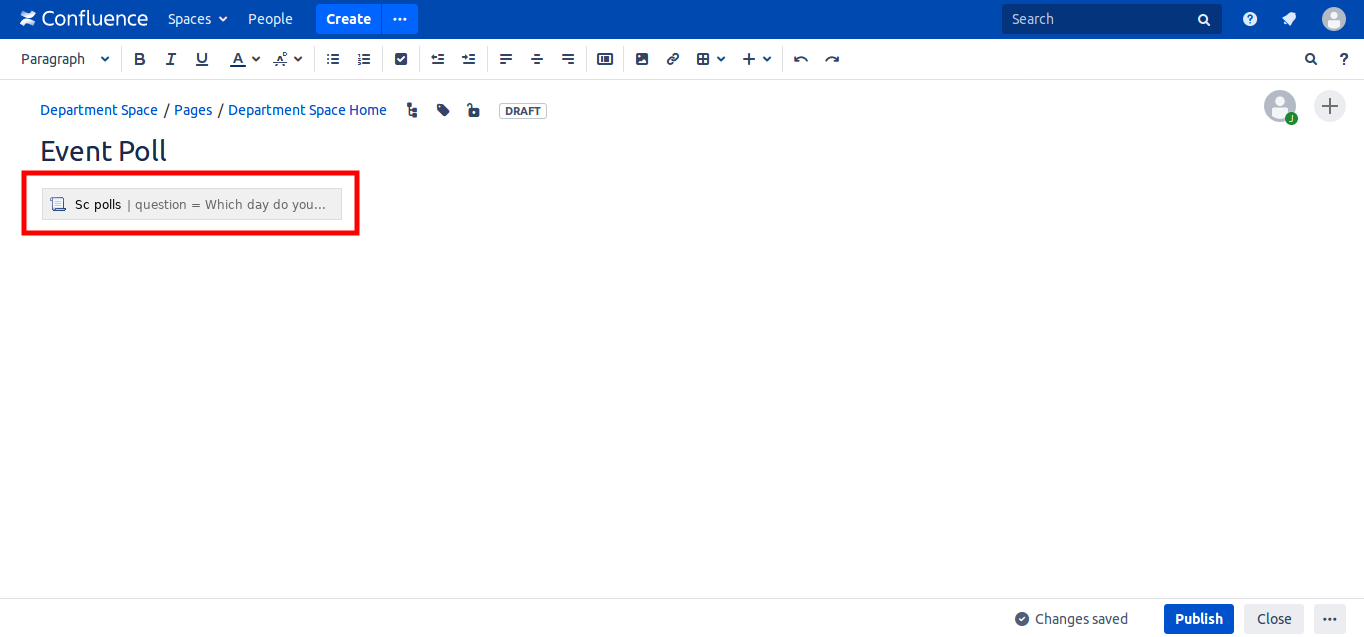This screenshot has height=637, width=1364.
Task: Open page restrictions padlock icon
Action: click(x=473, y=110)
